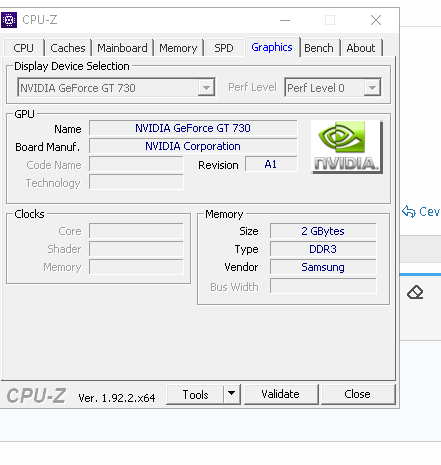Click the reply arrow icon in background window
The width and height of the screenshot is (441, 465).
point(409,211)
